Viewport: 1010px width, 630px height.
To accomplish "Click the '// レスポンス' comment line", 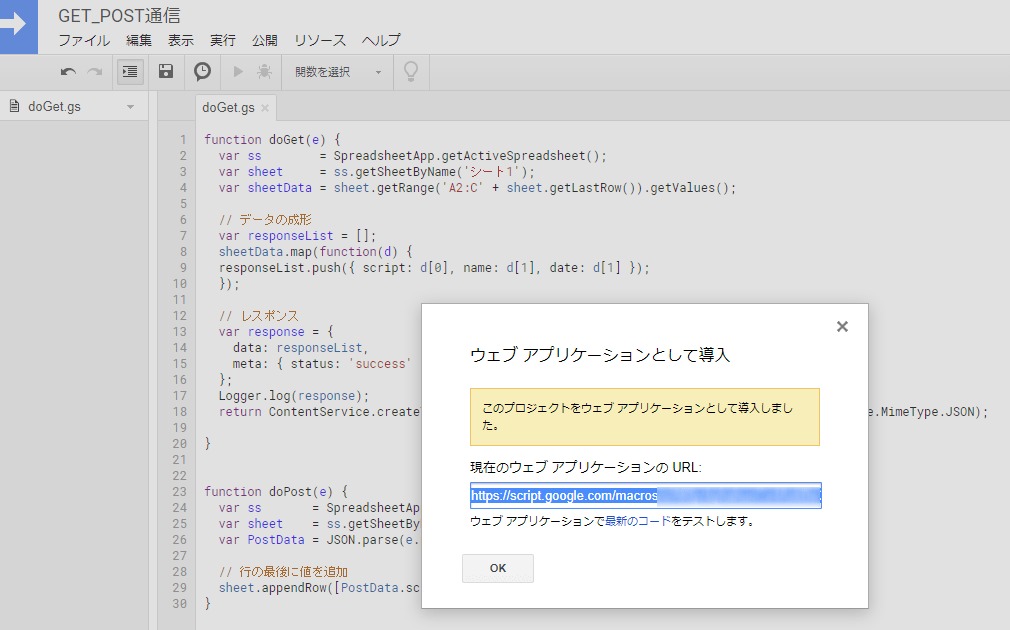I will [258, 316].
